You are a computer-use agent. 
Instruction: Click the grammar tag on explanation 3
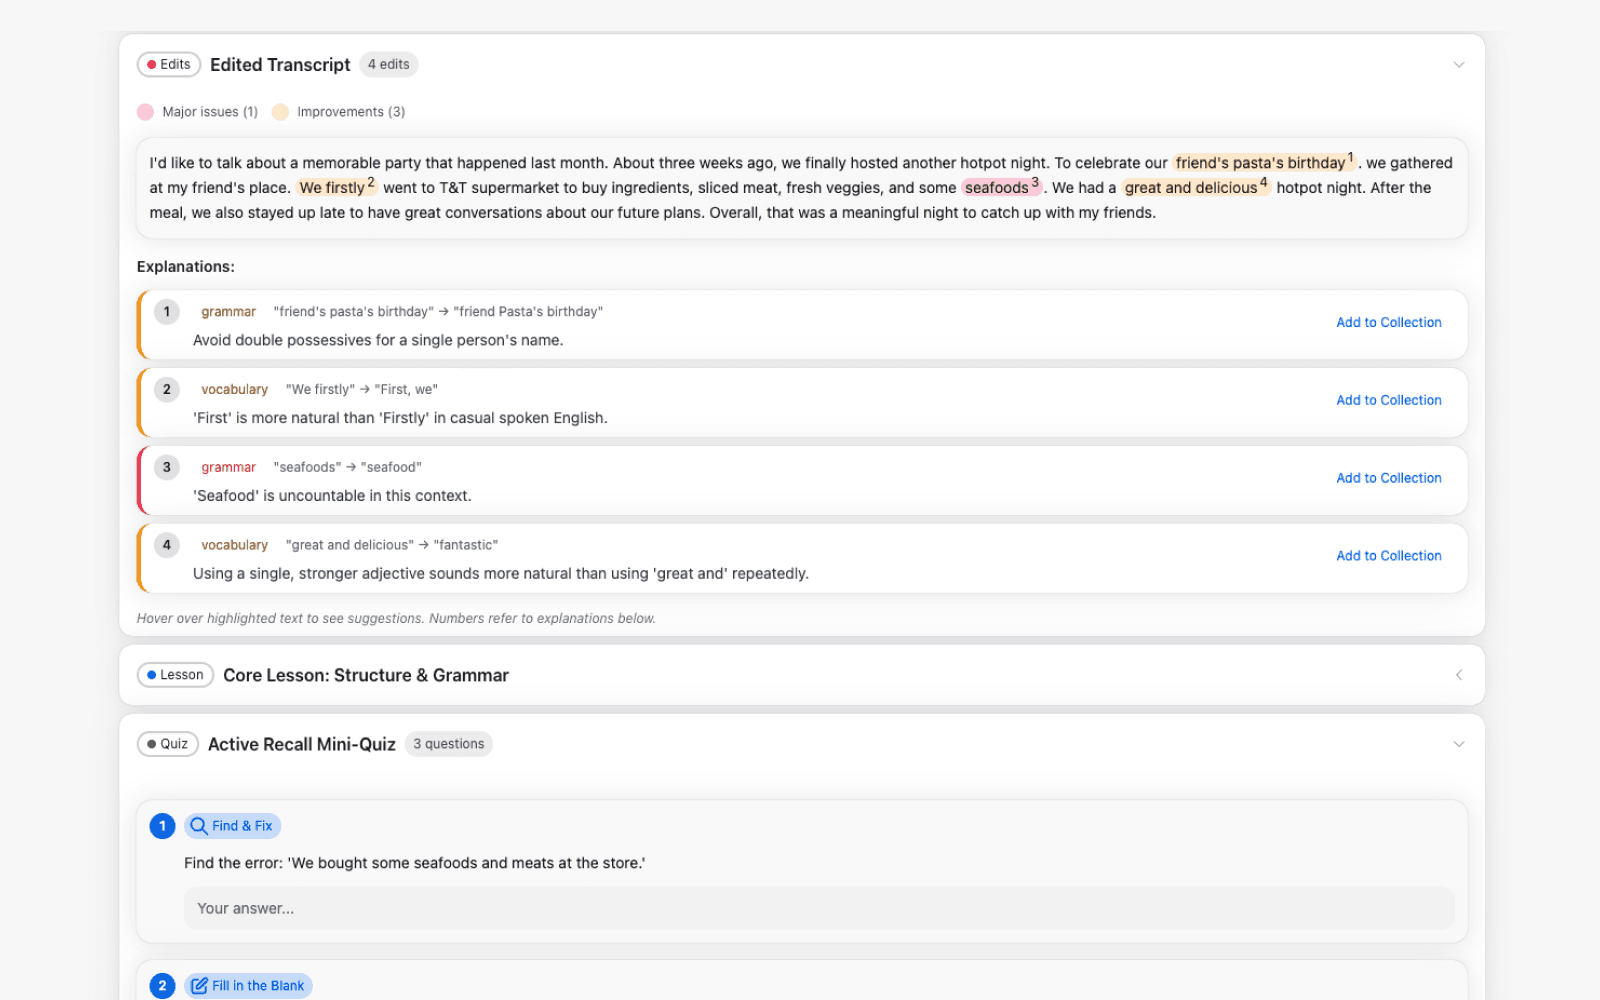click(229, 467)
